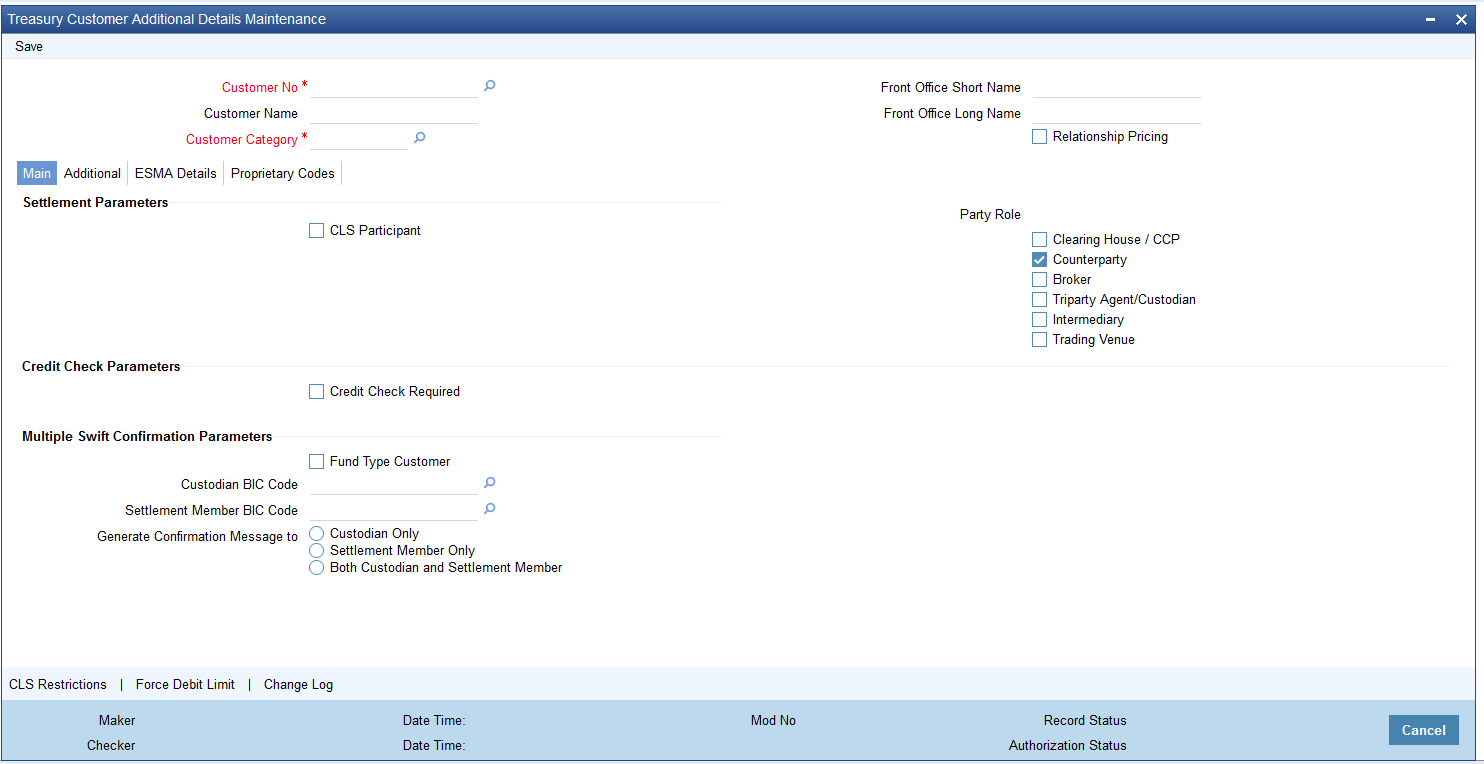This screenshot has width=1484, height=764.
Task: Click Save in the toolbar
Action: click(29, 46)
